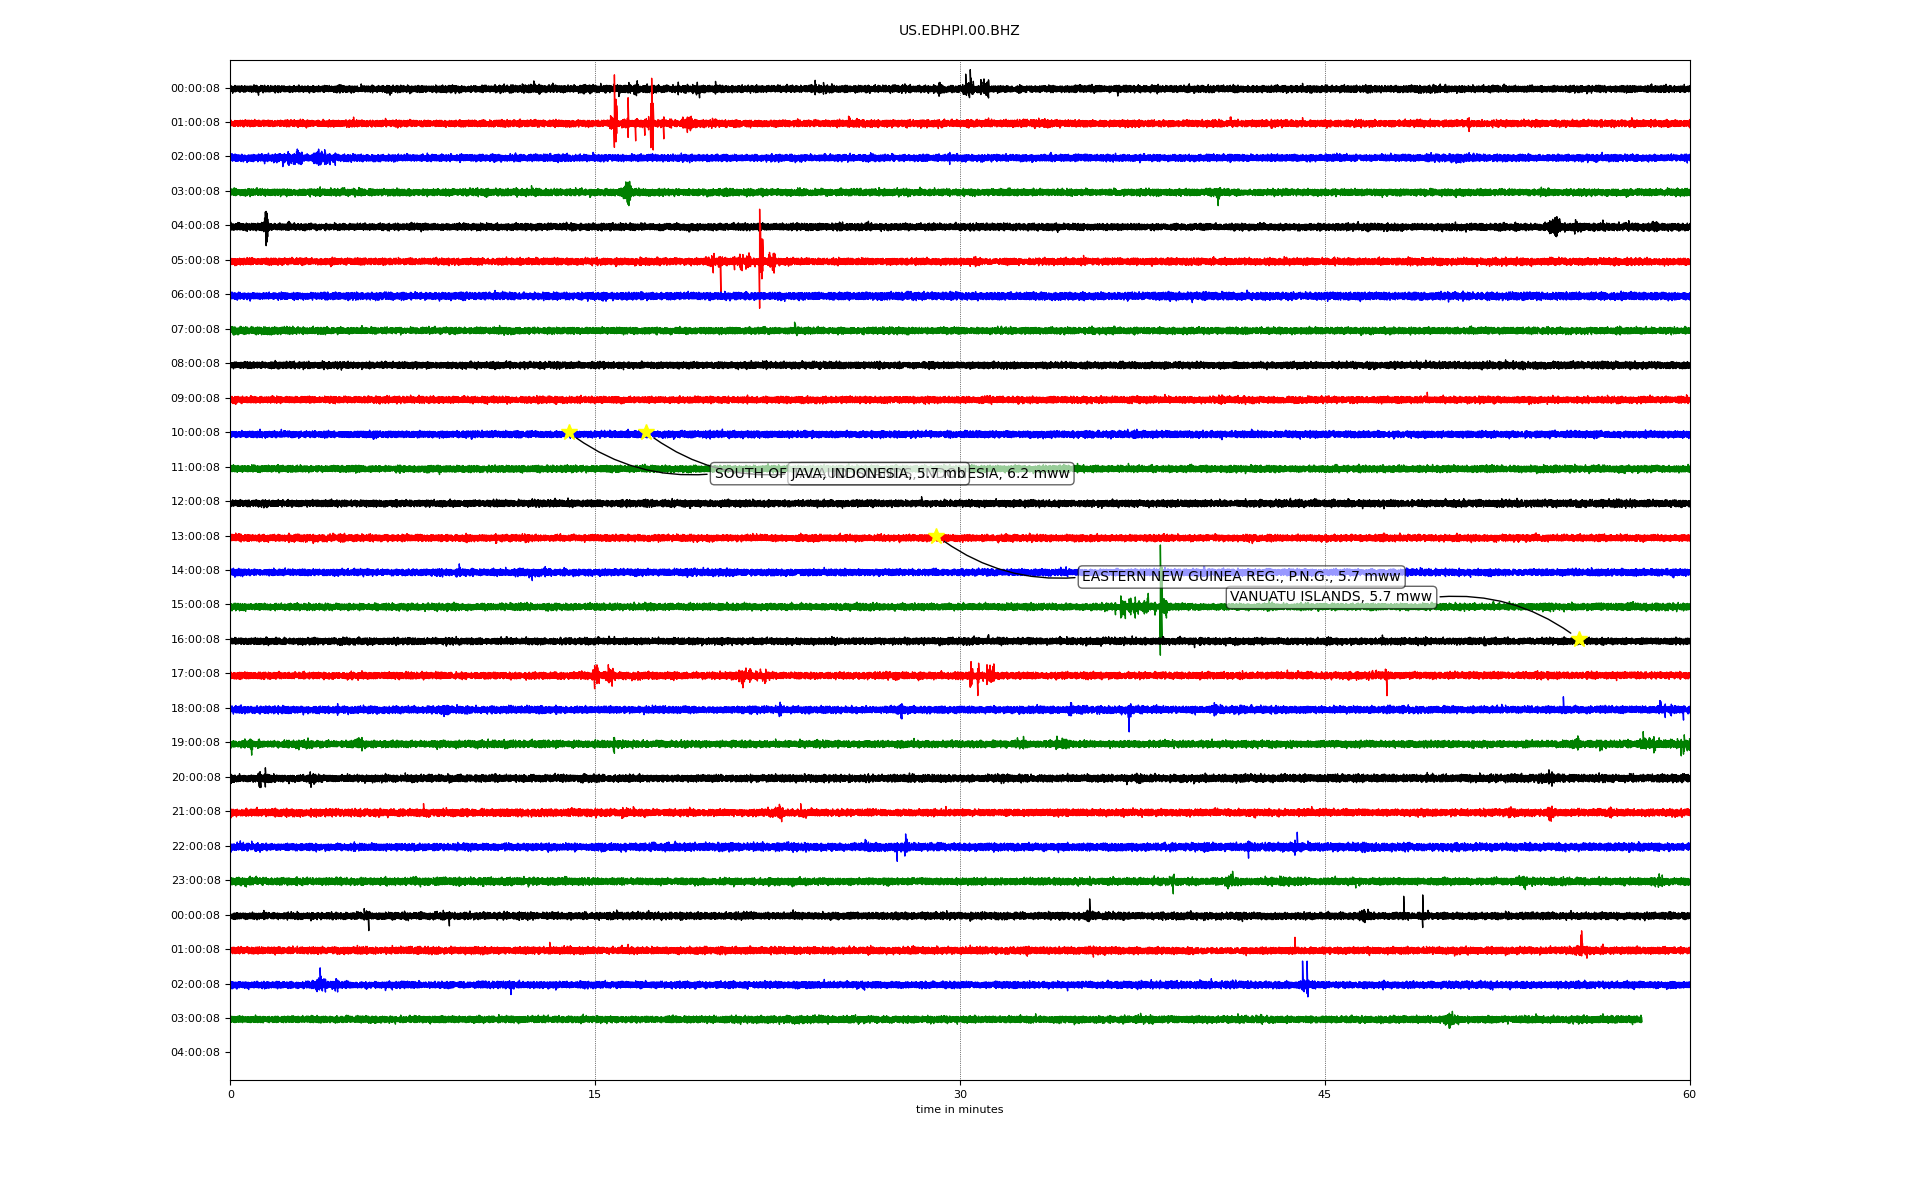Image resolution: width=1920 pixels, height=1200 pixels.
Task: Click the 16:00:08 time label
Action: pos(195,640)
